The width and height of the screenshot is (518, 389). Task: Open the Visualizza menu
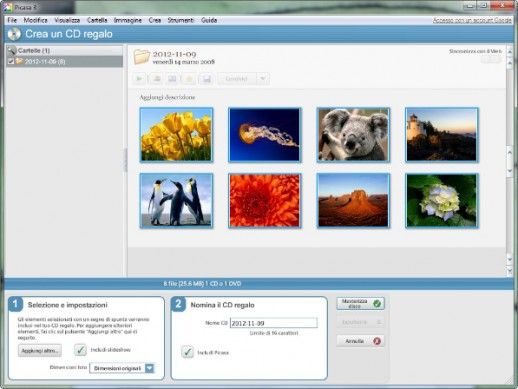(67, 20)
